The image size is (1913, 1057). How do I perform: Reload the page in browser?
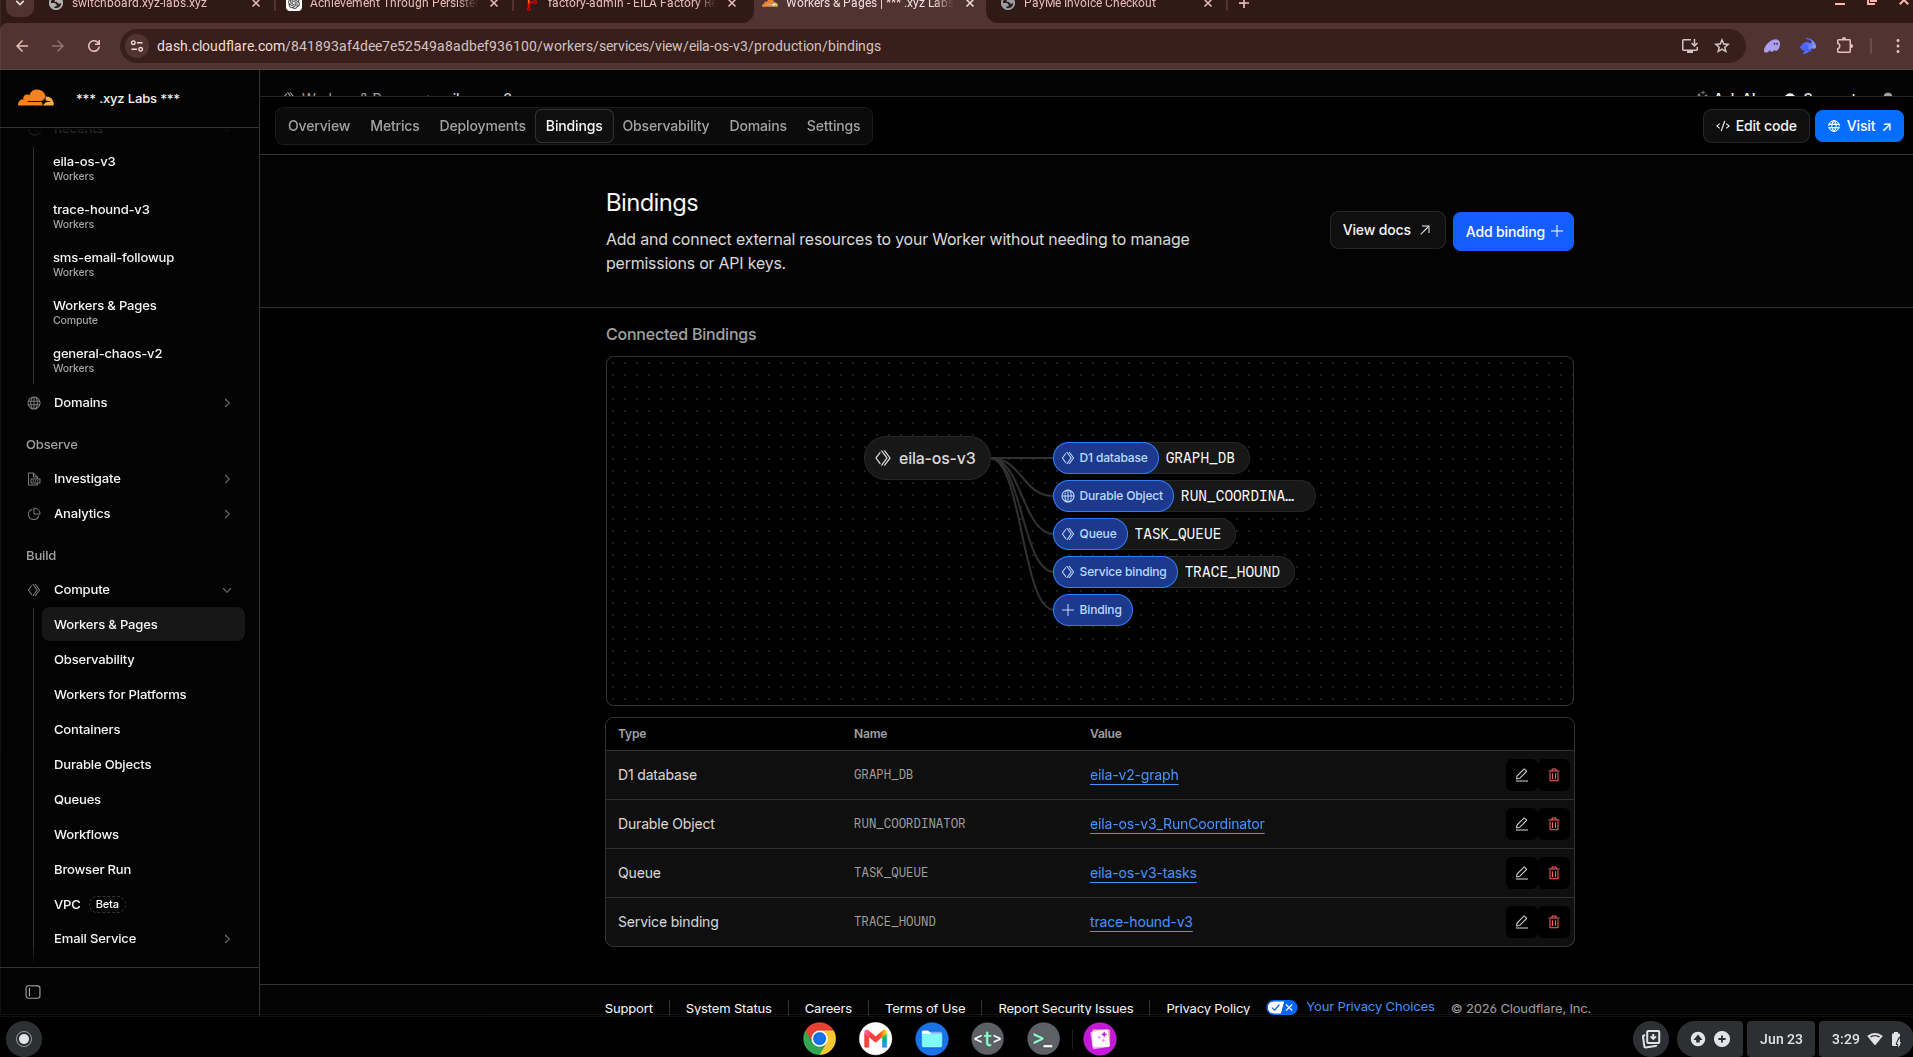pyautogui.click(x=94, y=46)
